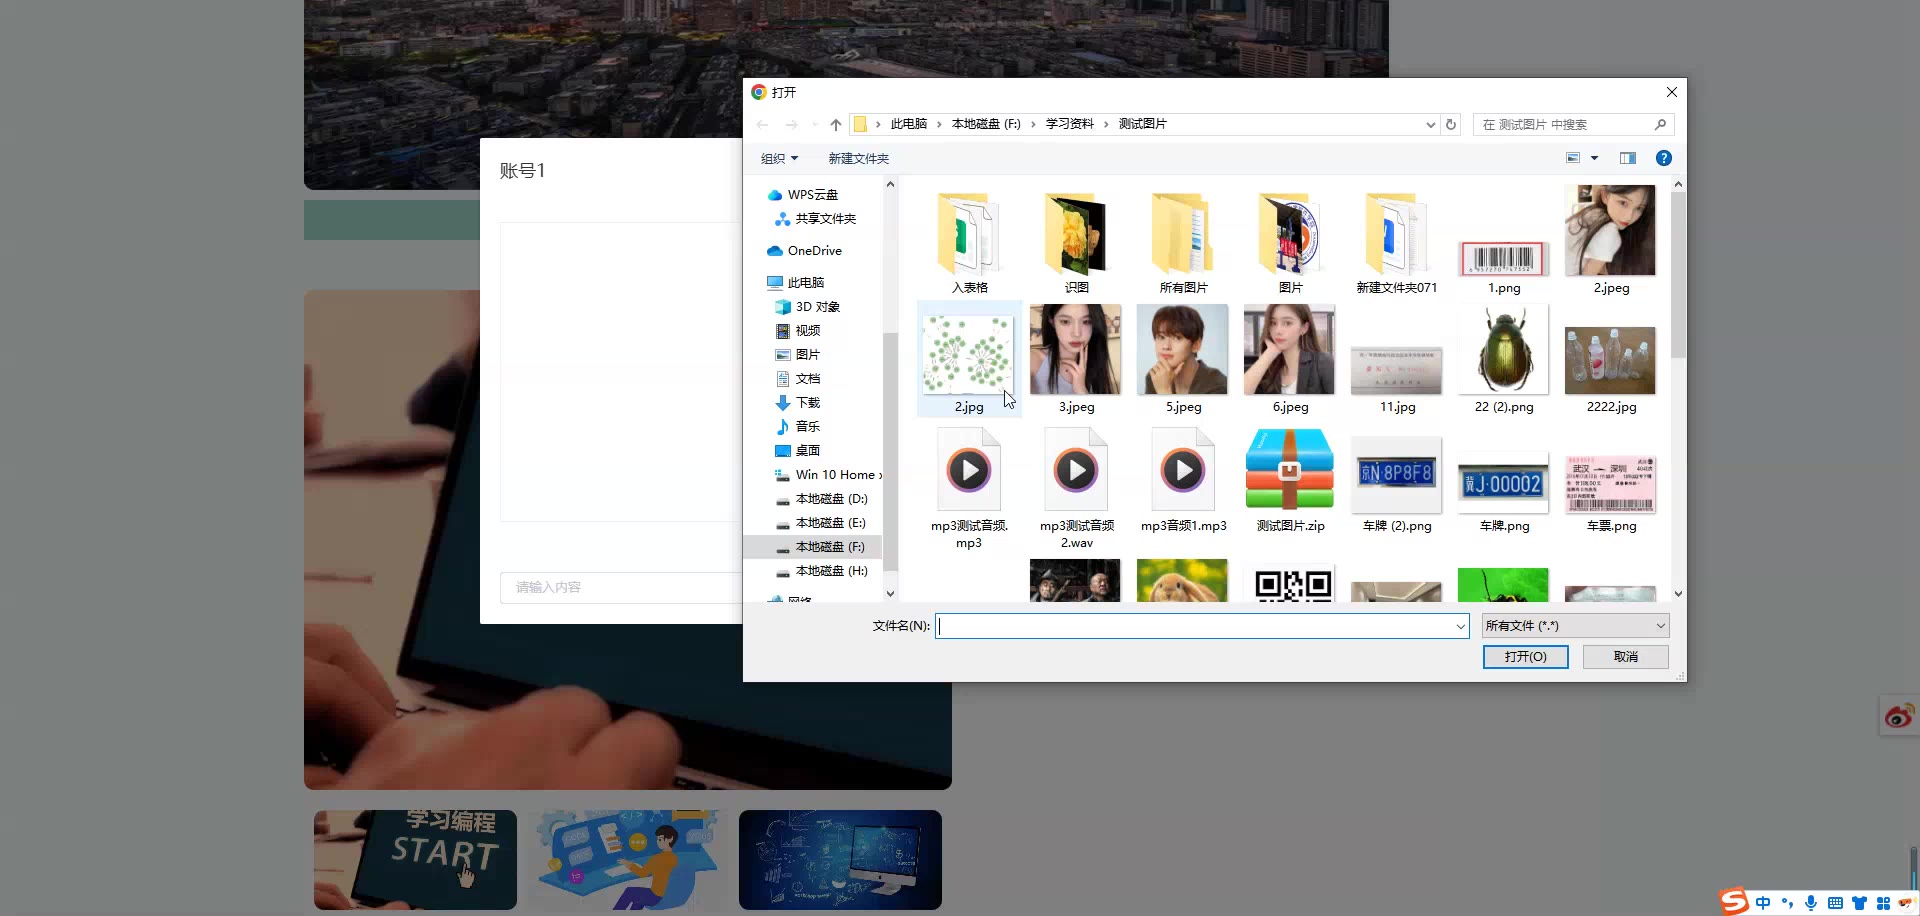
Task: Click the Weibo icon at screen edge
Action: coord(1898,716)
